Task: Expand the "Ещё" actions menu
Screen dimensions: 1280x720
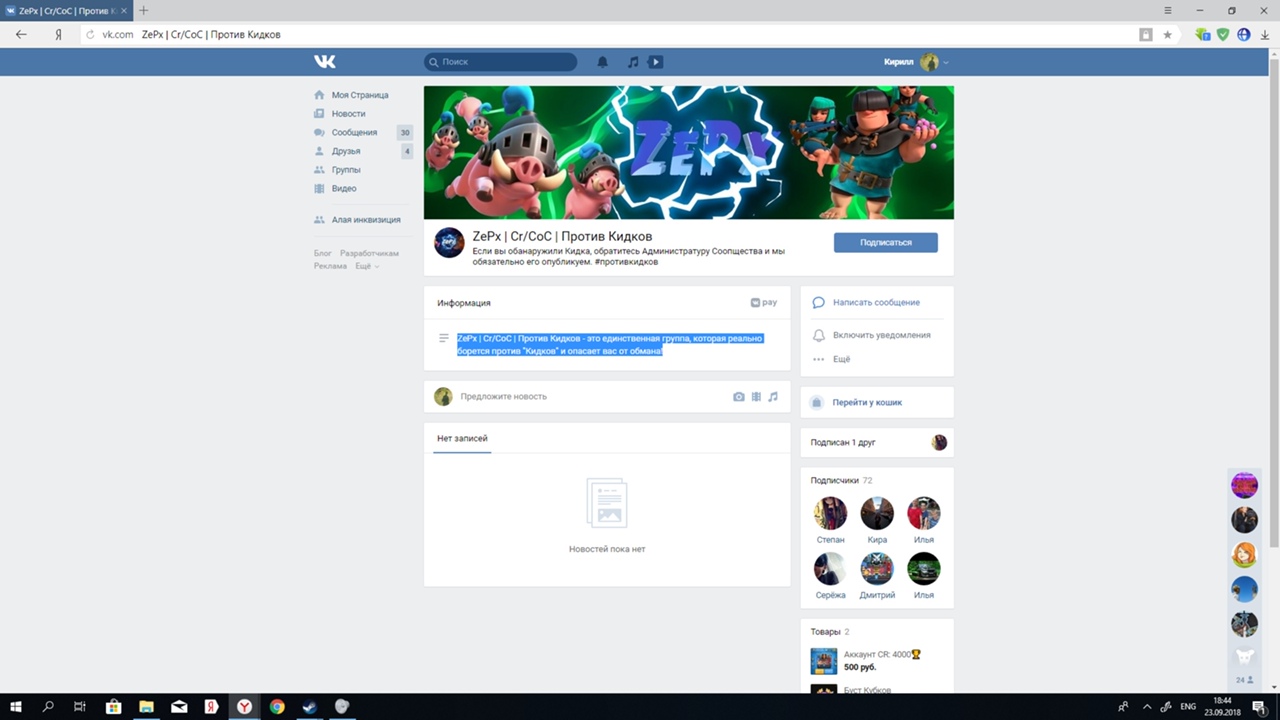Action: point(840,359)
